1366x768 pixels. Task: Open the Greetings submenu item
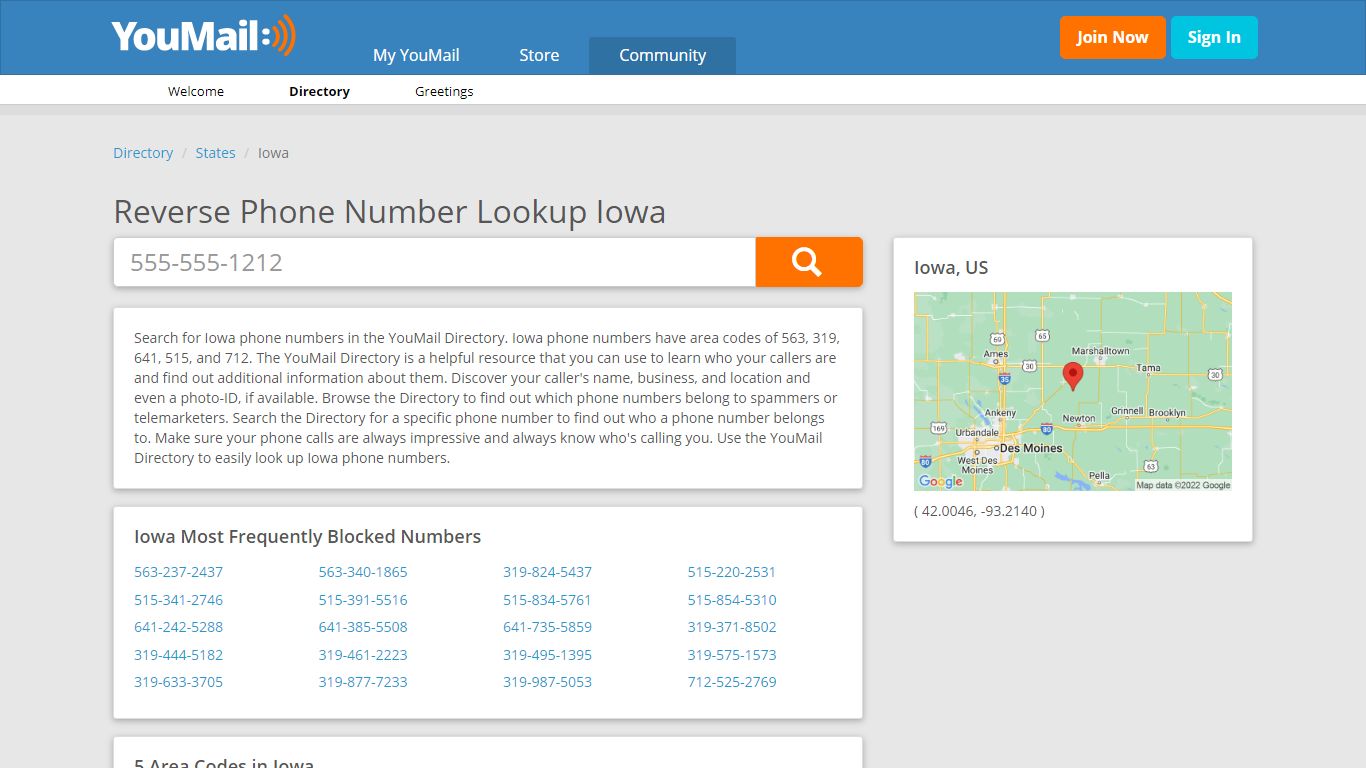444,91
